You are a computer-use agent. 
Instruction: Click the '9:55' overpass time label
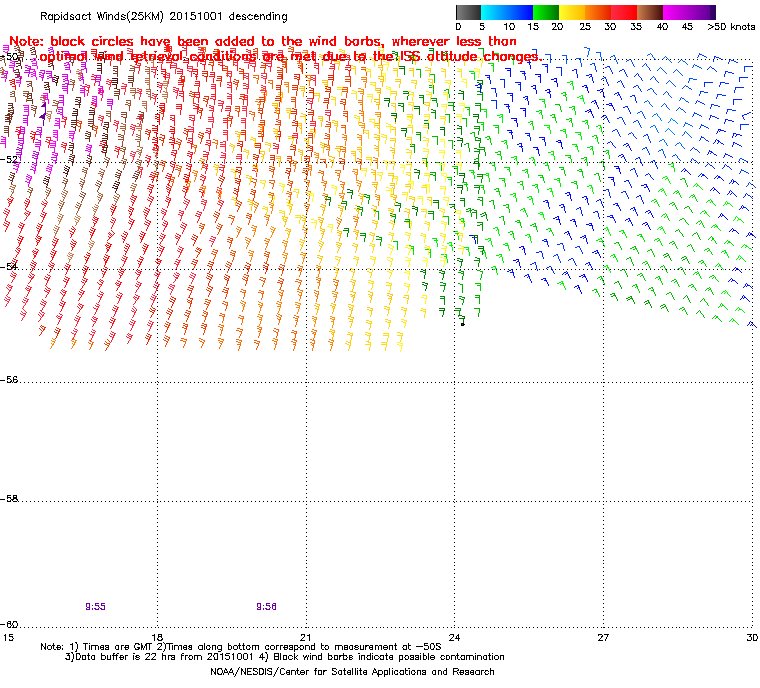point(95,607)
